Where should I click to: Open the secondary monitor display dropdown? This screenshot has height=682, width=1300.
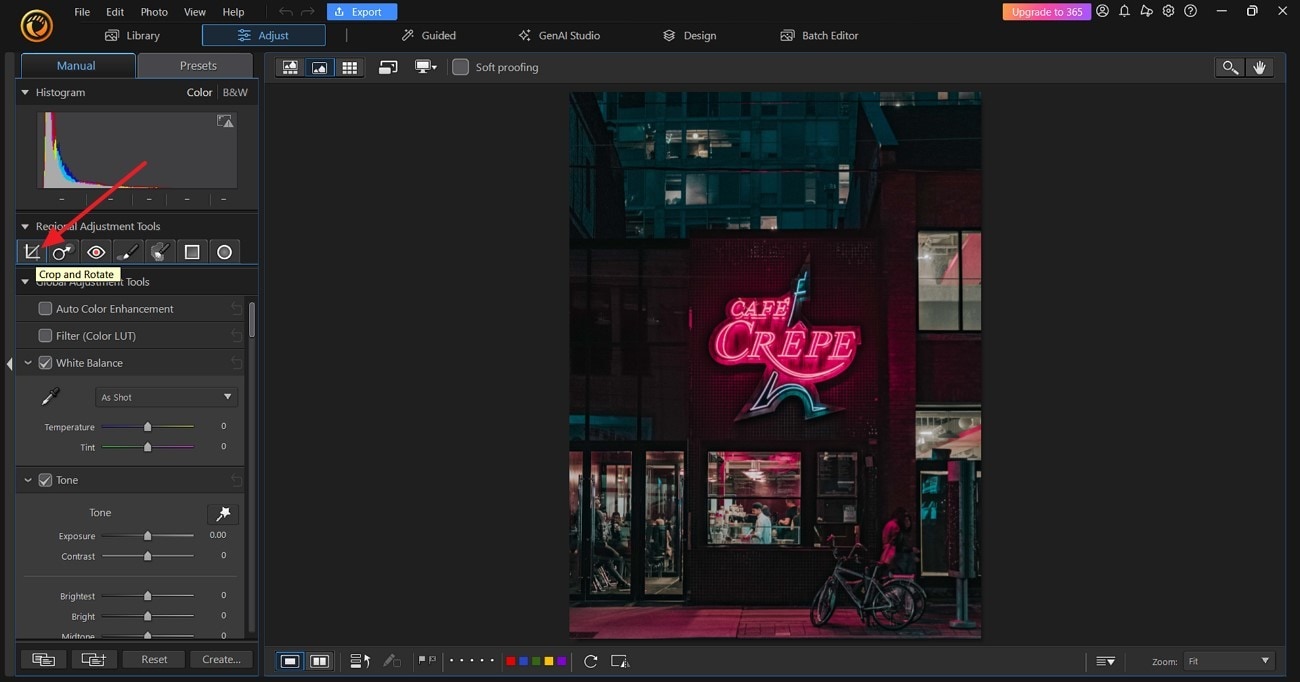click(426, 67)
